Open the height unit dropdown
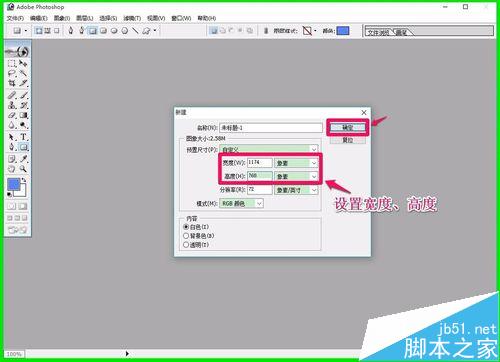The image size is (500, 362). point(296,176)
